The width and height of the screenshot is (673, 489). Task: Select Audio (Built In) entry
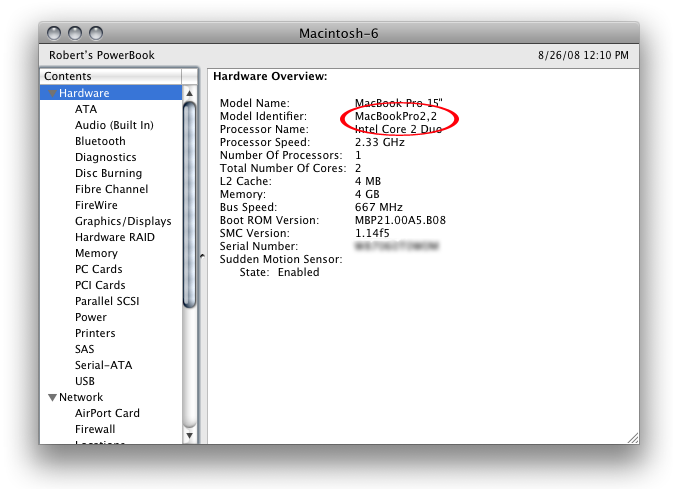click(114, 125)
